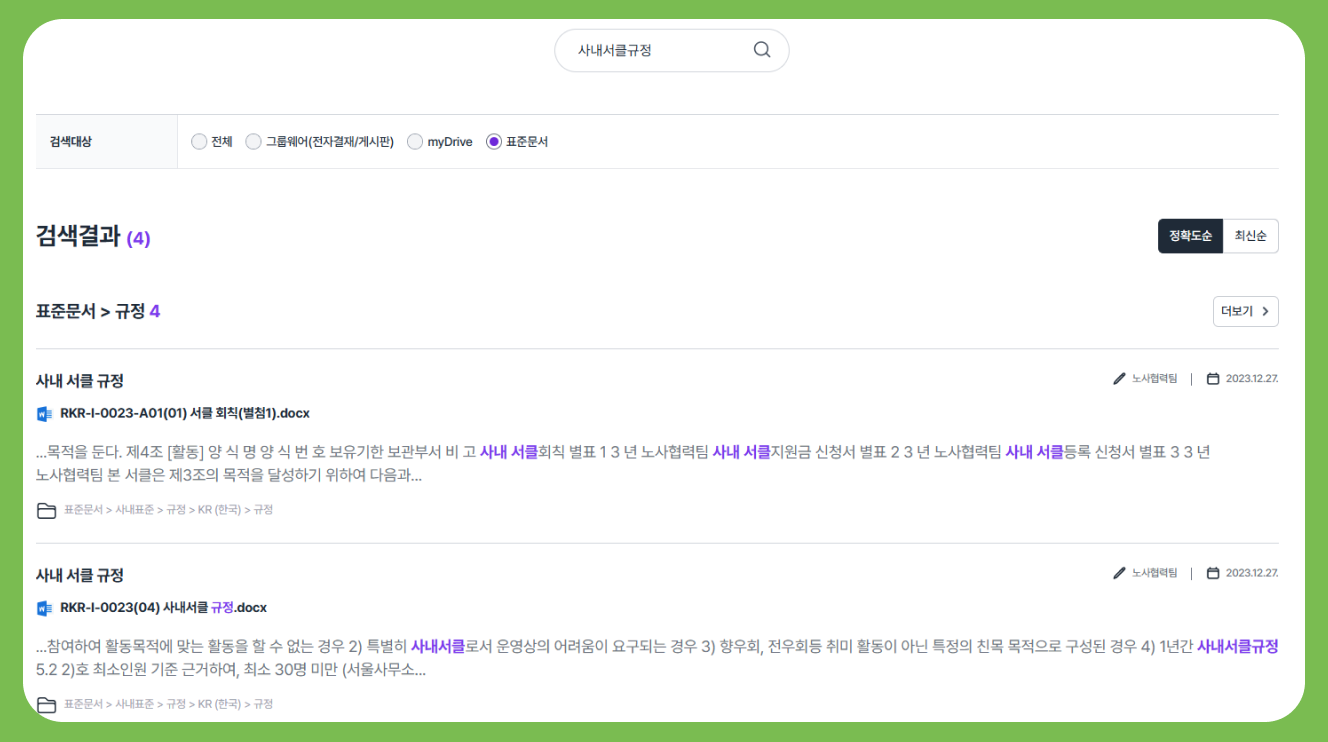Viewport: 1328px width, 742px height.
Task: Click the first 사내 서클 규정 result title
Action: 80,381
